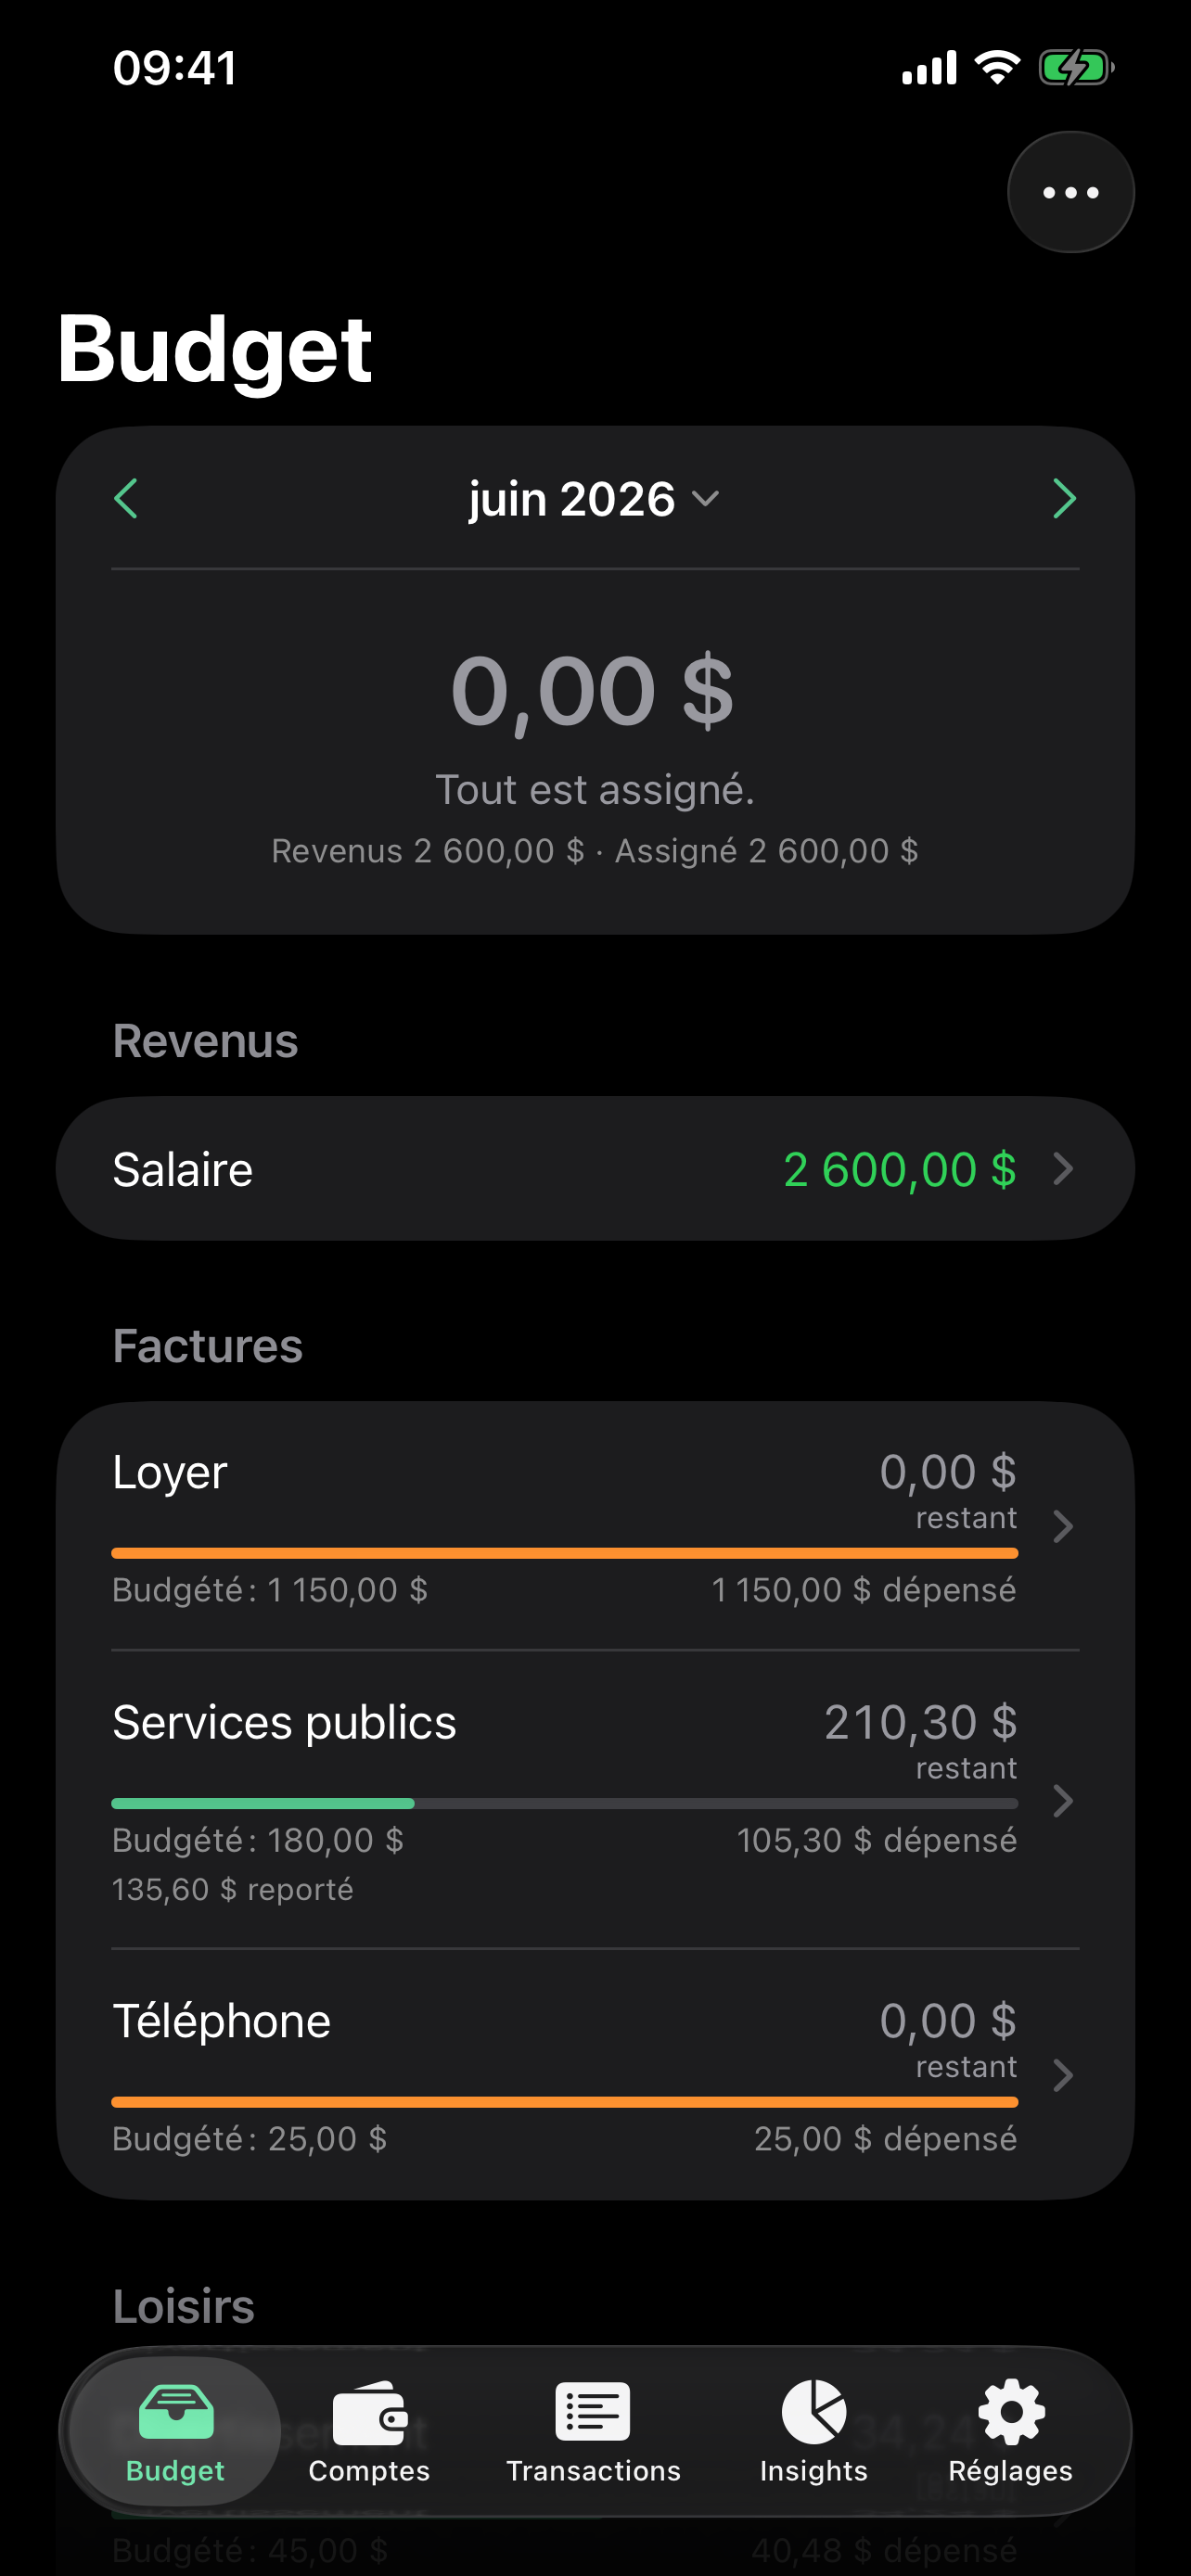Tap the 0,00 $ Tout est assigné summary
Viewport: 1191px width, 2576px height.
[594, 725]
